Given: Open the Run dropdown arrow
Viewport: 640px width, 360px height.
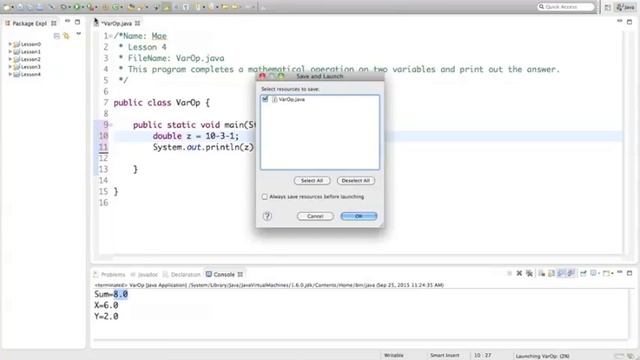Looking at the screenshot, I should tap(83, 7).
